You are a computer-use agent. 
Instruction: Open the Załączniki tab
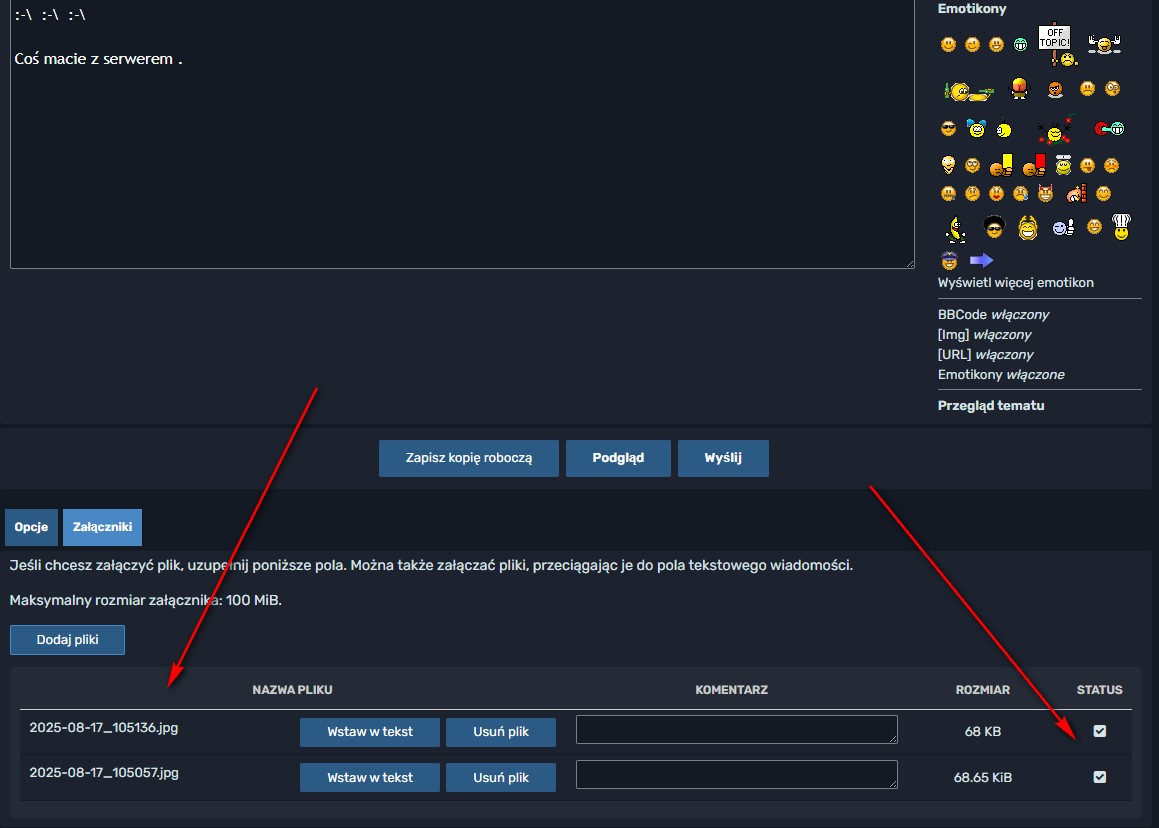(x=102, y=527)
